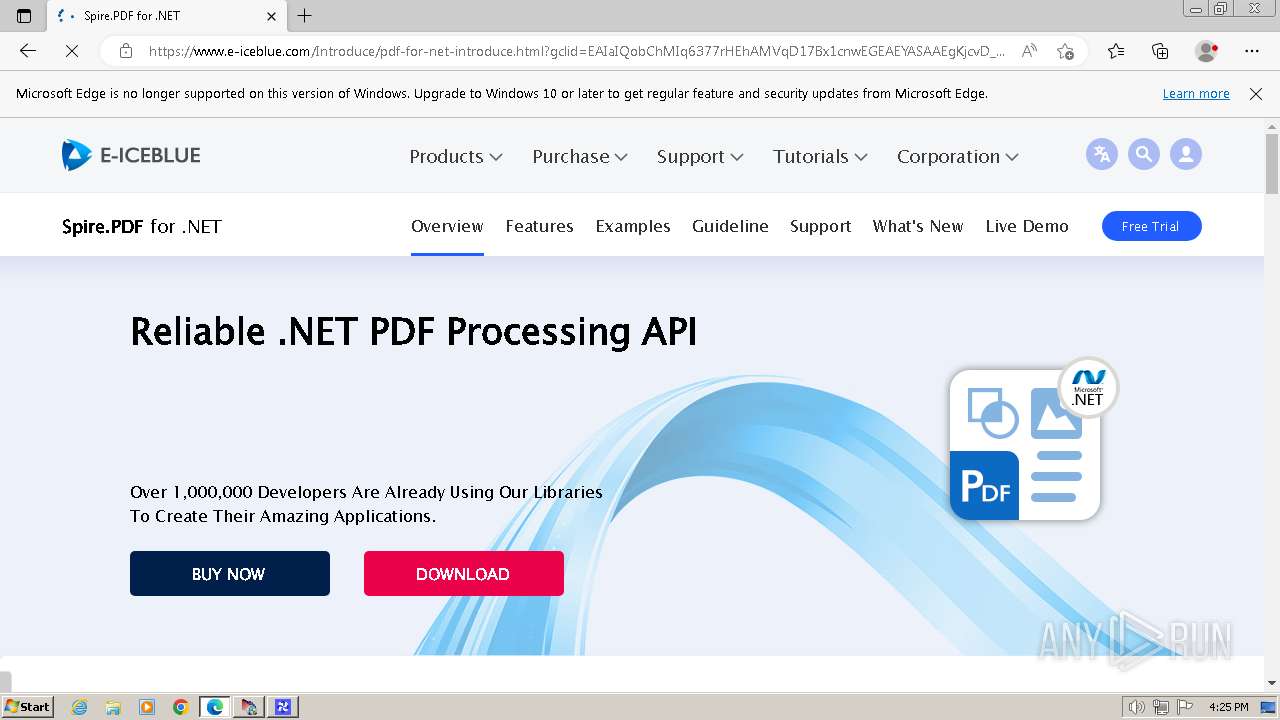
Task: Select the Overview tab
Action: (x=447, y=226)
